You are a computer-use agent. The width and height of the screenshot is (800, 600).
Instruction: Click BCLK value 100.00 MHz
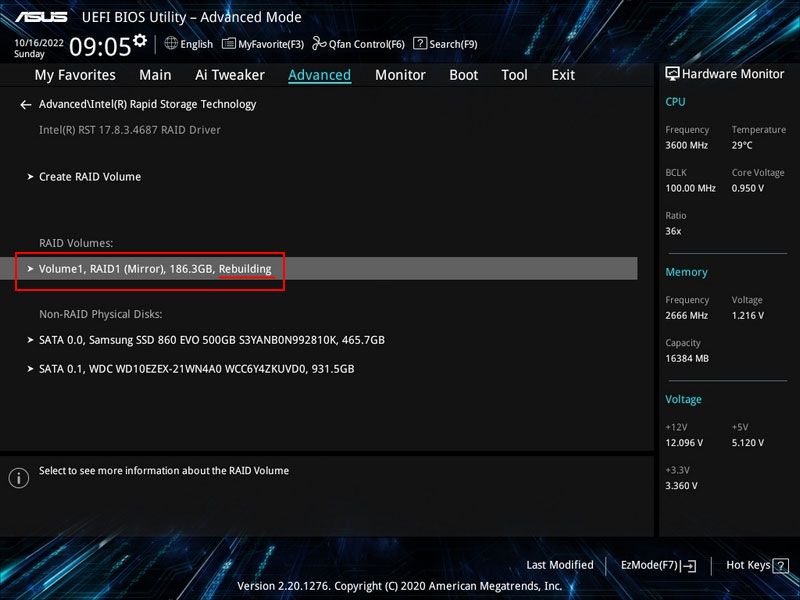pos(690,188)
